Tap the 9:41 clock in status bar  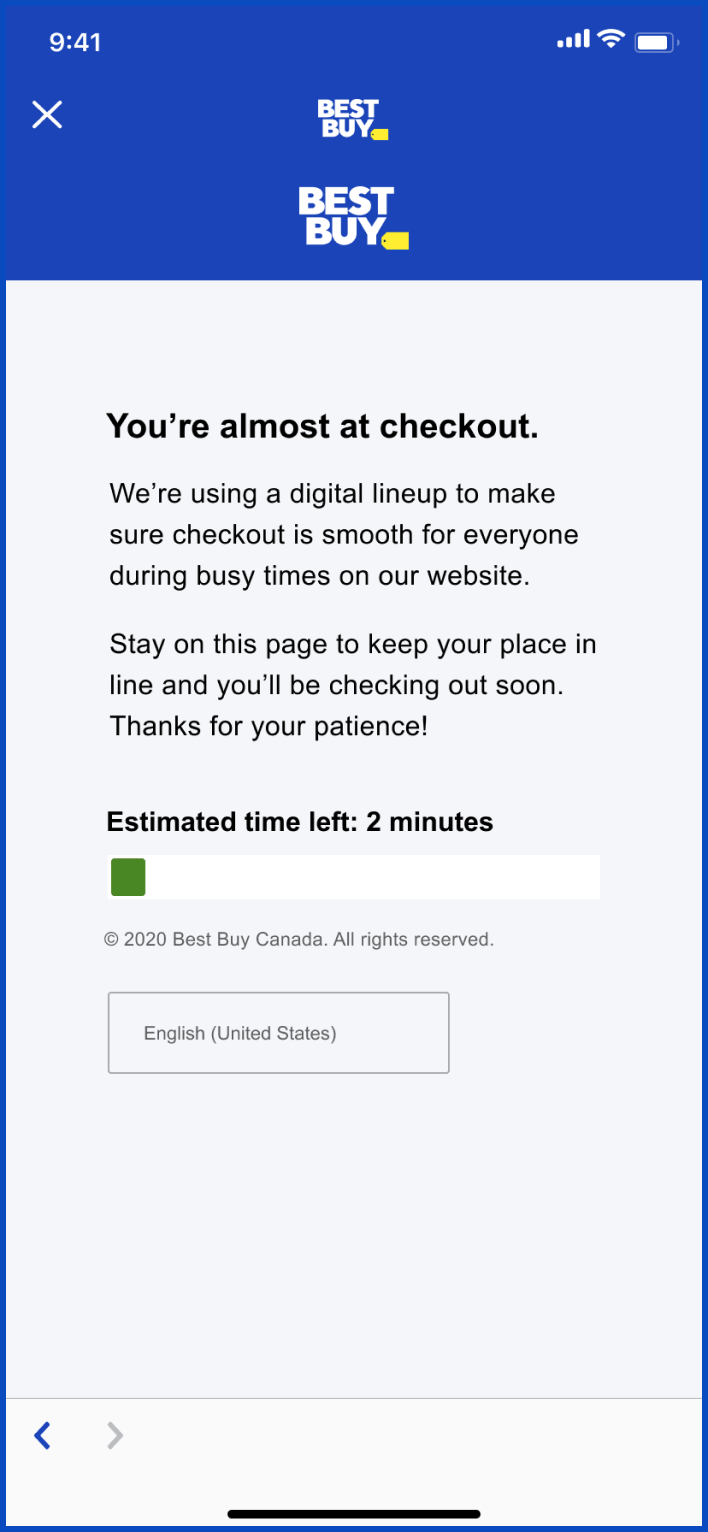pos(75,42)
